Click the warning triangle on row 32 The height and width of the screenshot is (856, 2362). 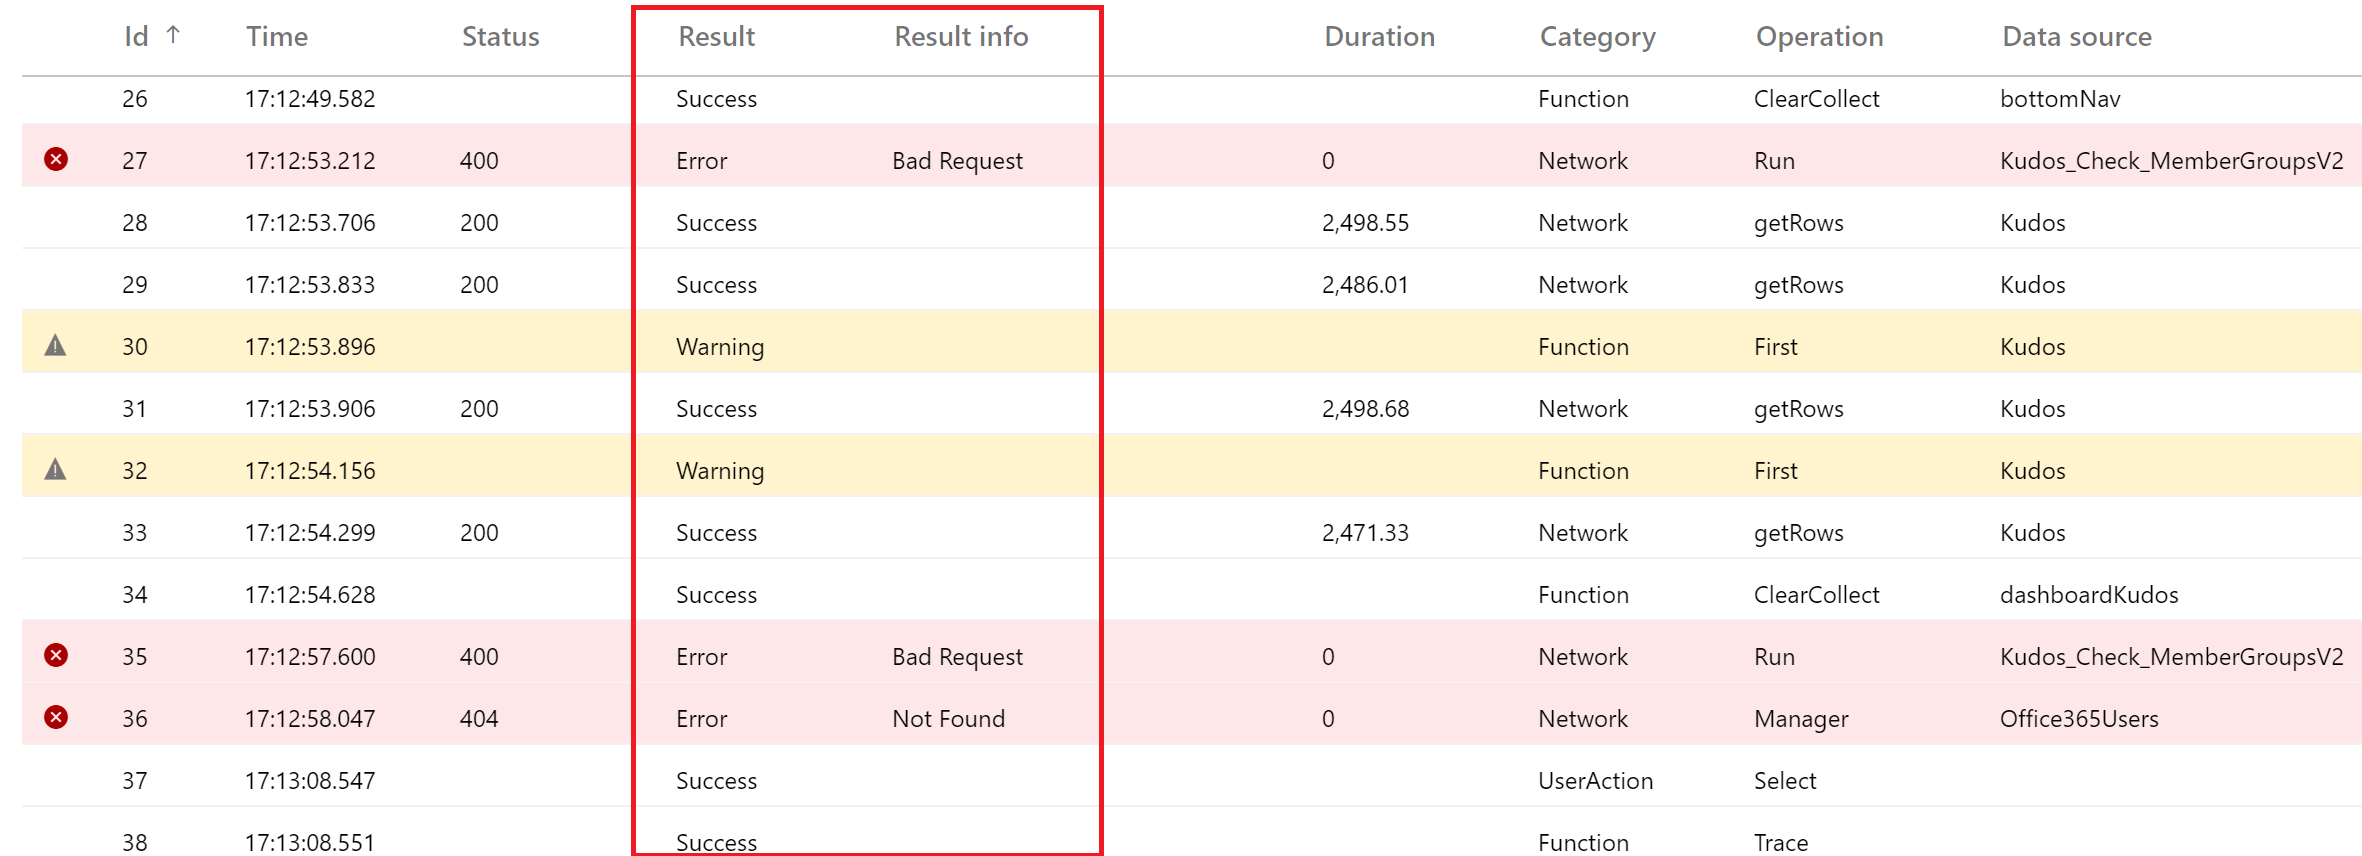pos(56,470)
